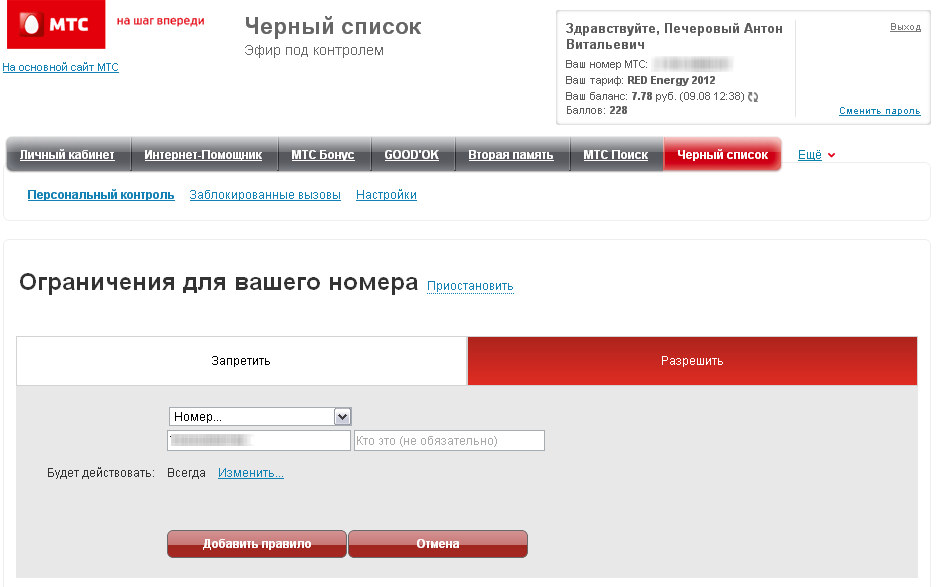Image resolution: width=941 pixels, height=587 pixels.
Task: Open the МТС Бонус menu item
Action: [x=322, y=155]
